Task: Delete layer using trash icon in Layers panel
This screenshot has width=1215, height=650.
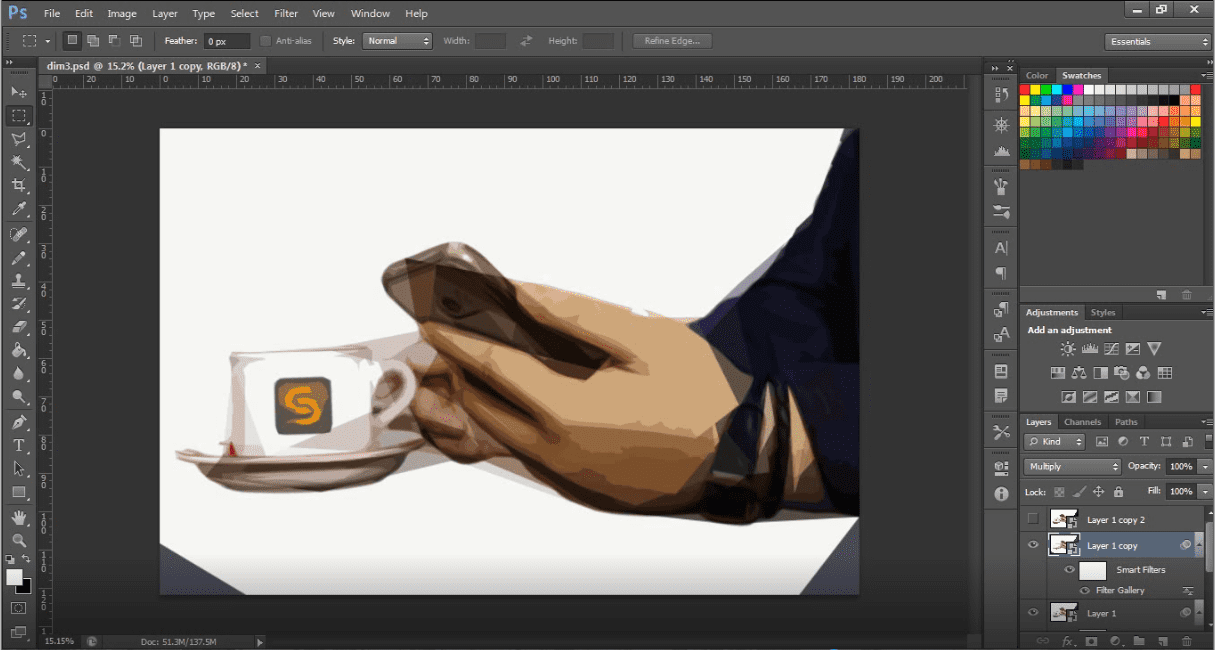Action: click(1187, 640)
